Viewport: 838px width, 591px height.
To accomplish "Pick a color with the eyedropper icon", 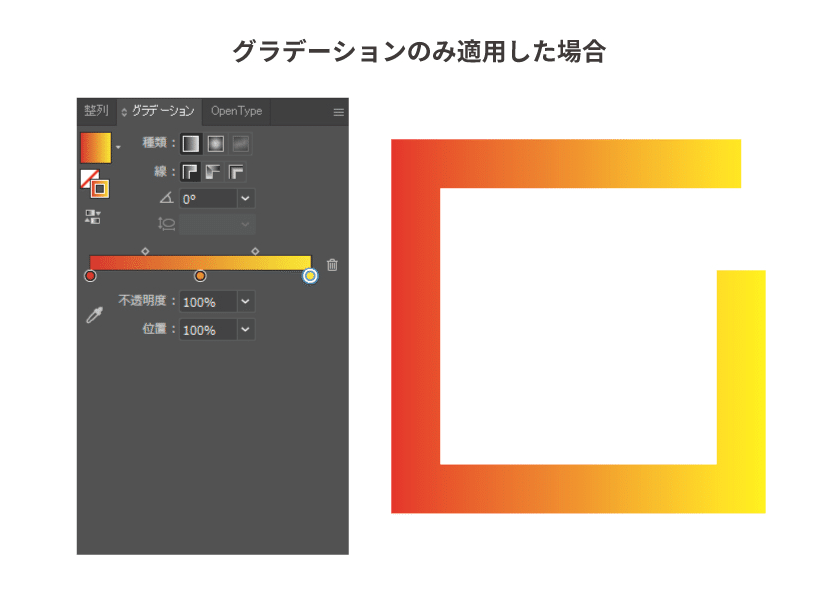I will (x=95, y=315).
